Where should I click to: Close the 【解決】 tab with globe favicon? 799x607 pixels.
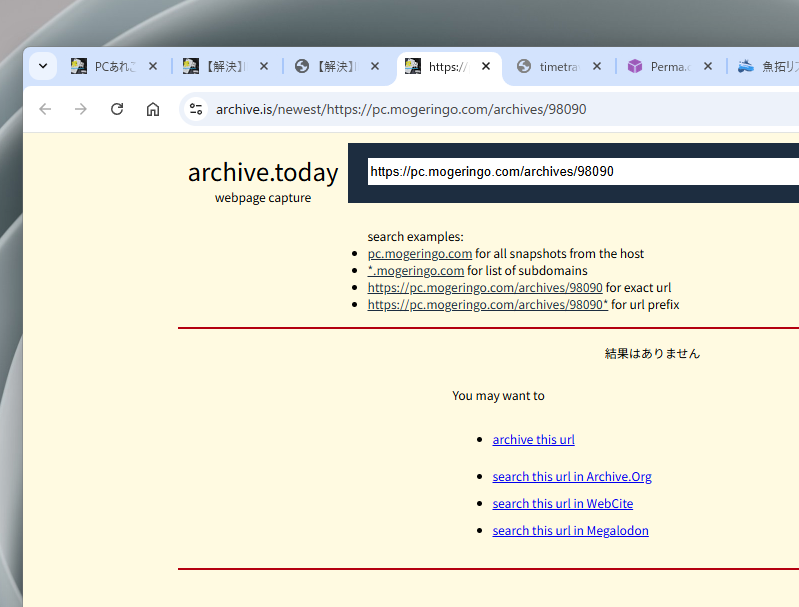375,66
